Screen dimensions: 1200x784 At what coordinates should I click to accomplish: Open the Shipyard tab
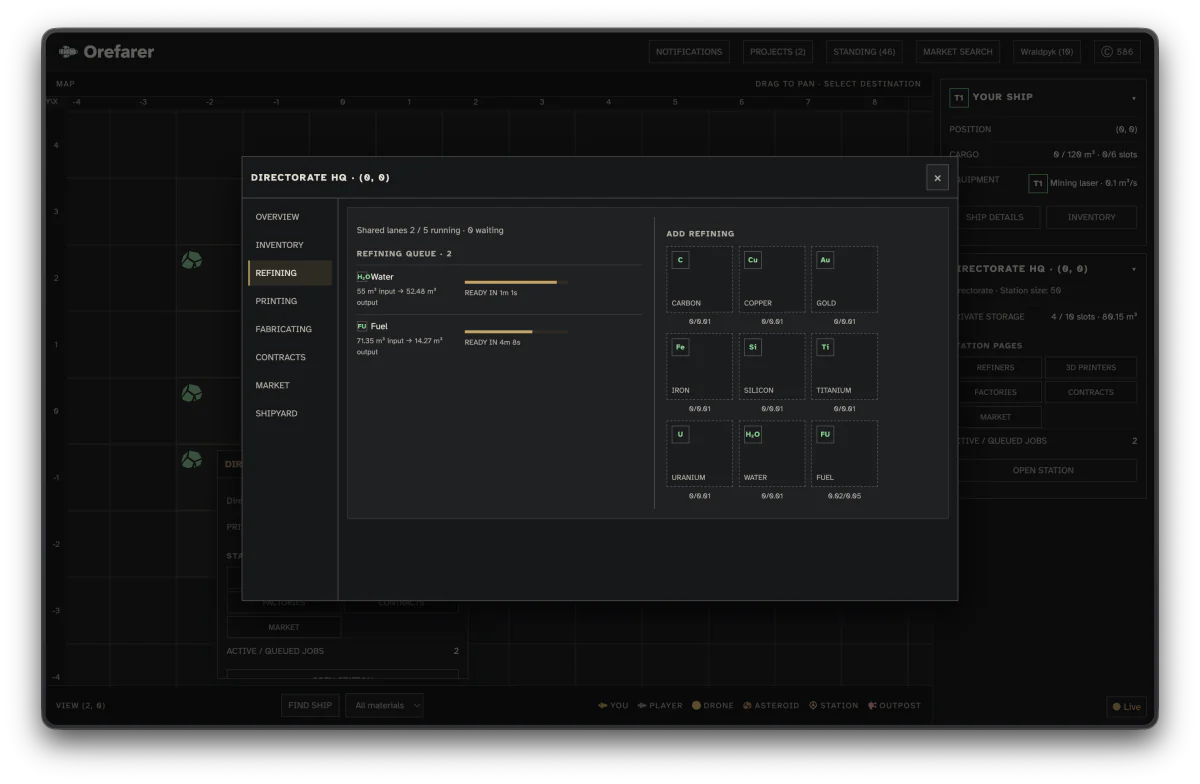click(290, 413)
